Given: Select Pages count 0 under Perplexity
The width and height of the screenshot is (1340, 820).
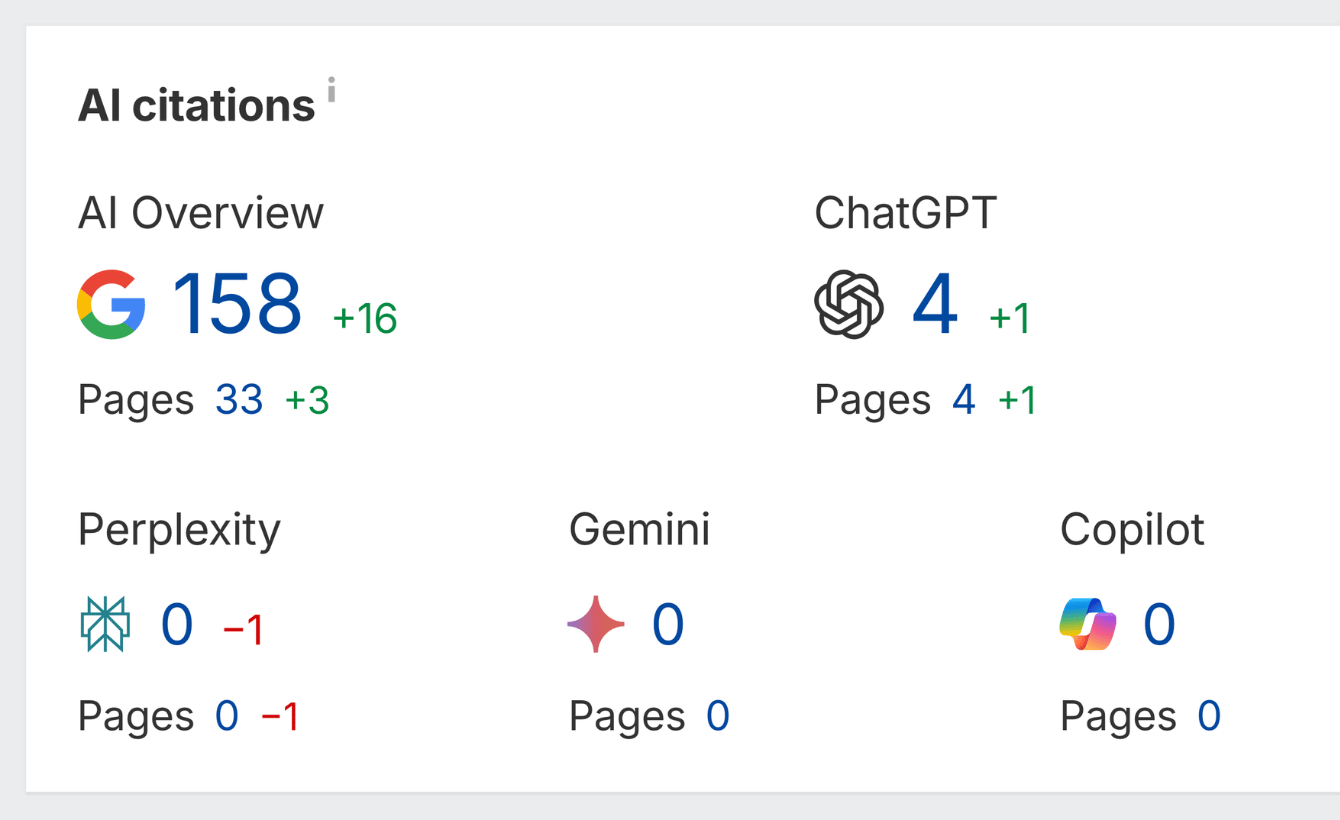Looking at the screenshot, I should pos(226,715).
